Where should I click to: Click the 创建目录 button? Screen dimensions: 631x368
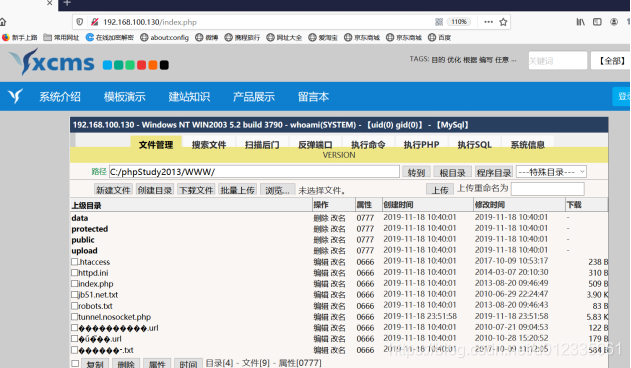(155, 190)
